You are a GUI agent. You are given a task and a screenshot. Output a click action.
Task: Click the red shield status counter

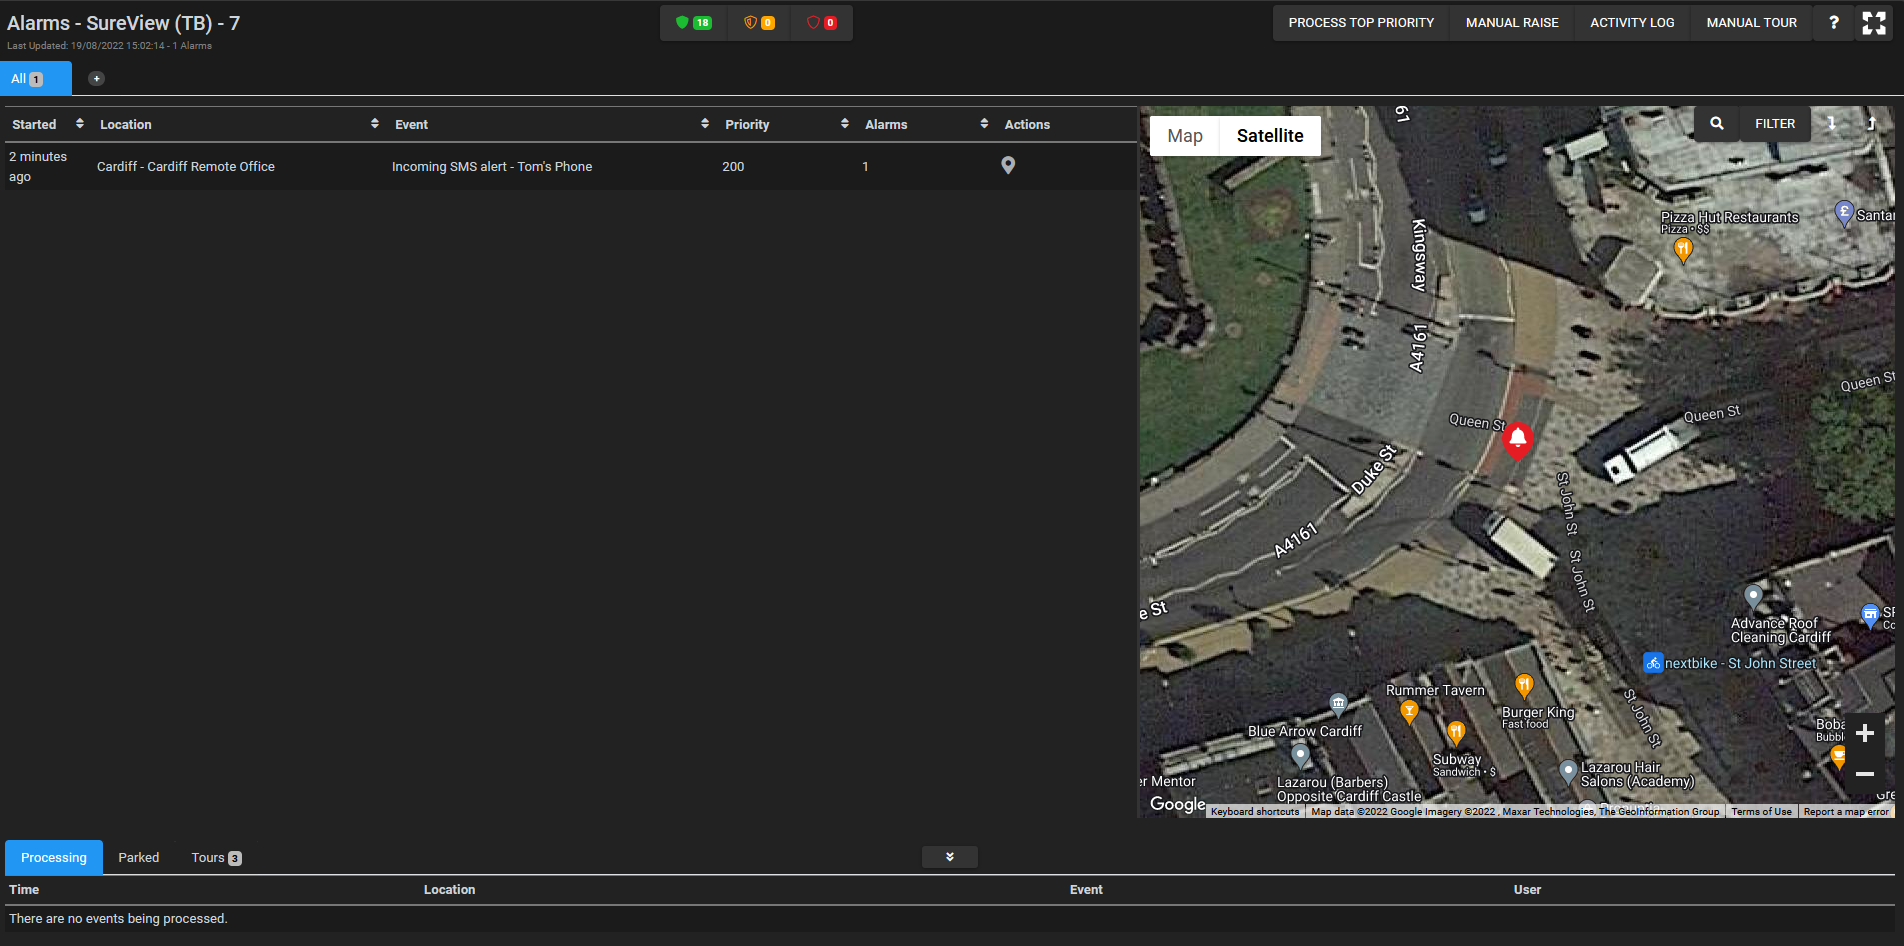pos(821,23)
